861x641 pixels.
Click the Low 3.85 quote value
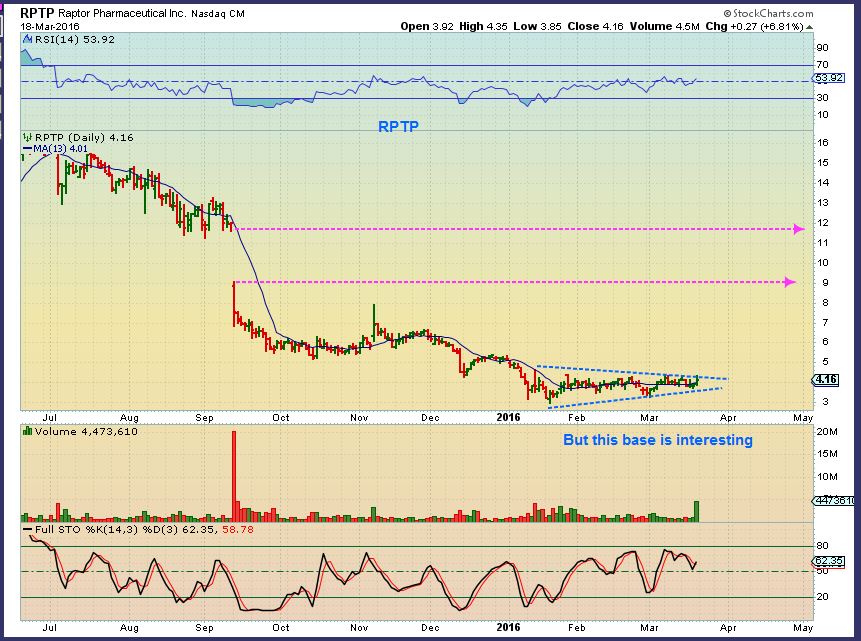click(x=537, y=26)
